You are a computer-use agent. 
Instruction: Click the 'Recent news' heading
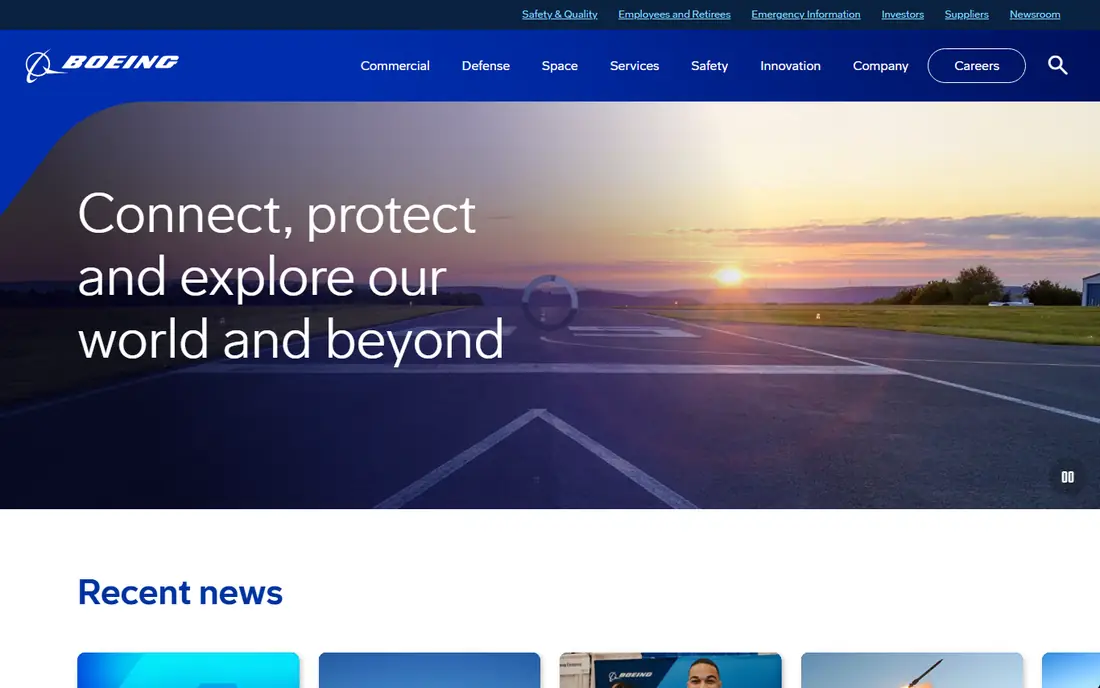pyautogui.click(x=180, y=593)
